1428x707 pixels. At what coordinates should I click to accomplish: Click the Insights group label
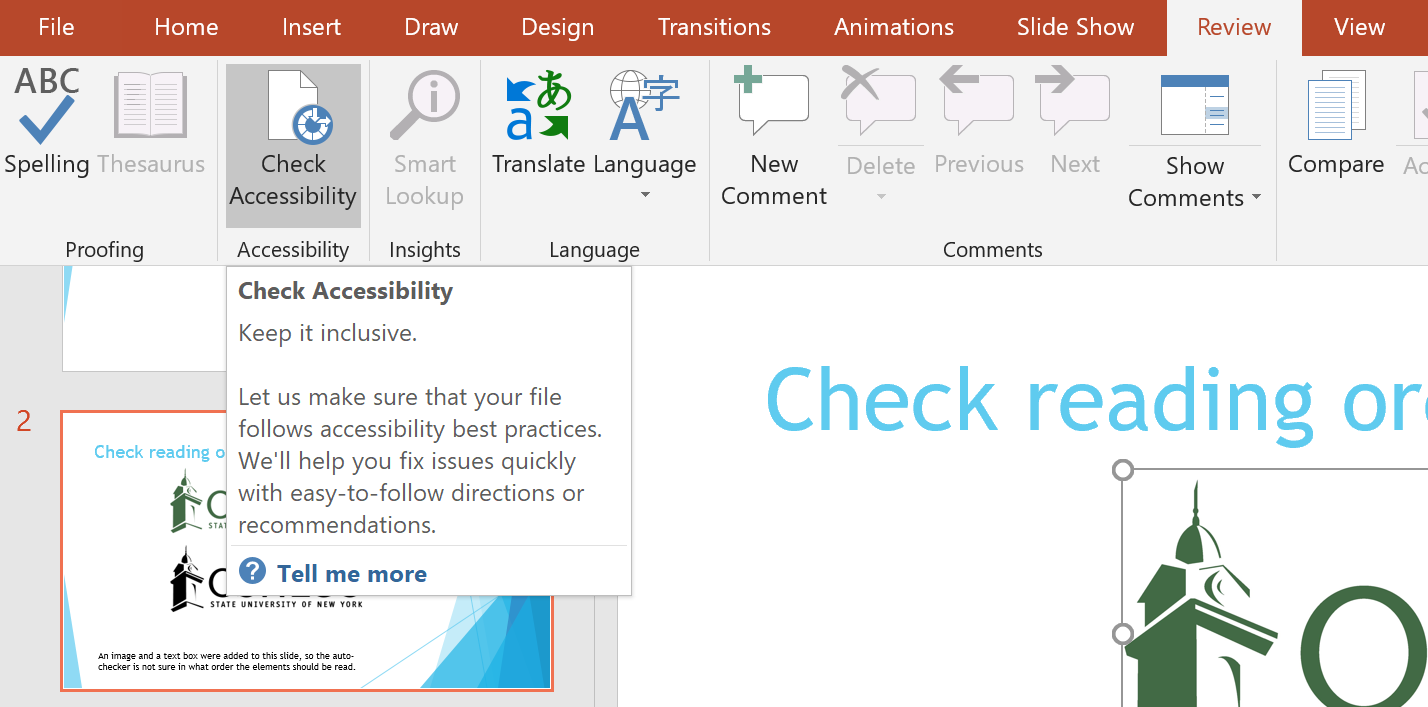[425, 250]
